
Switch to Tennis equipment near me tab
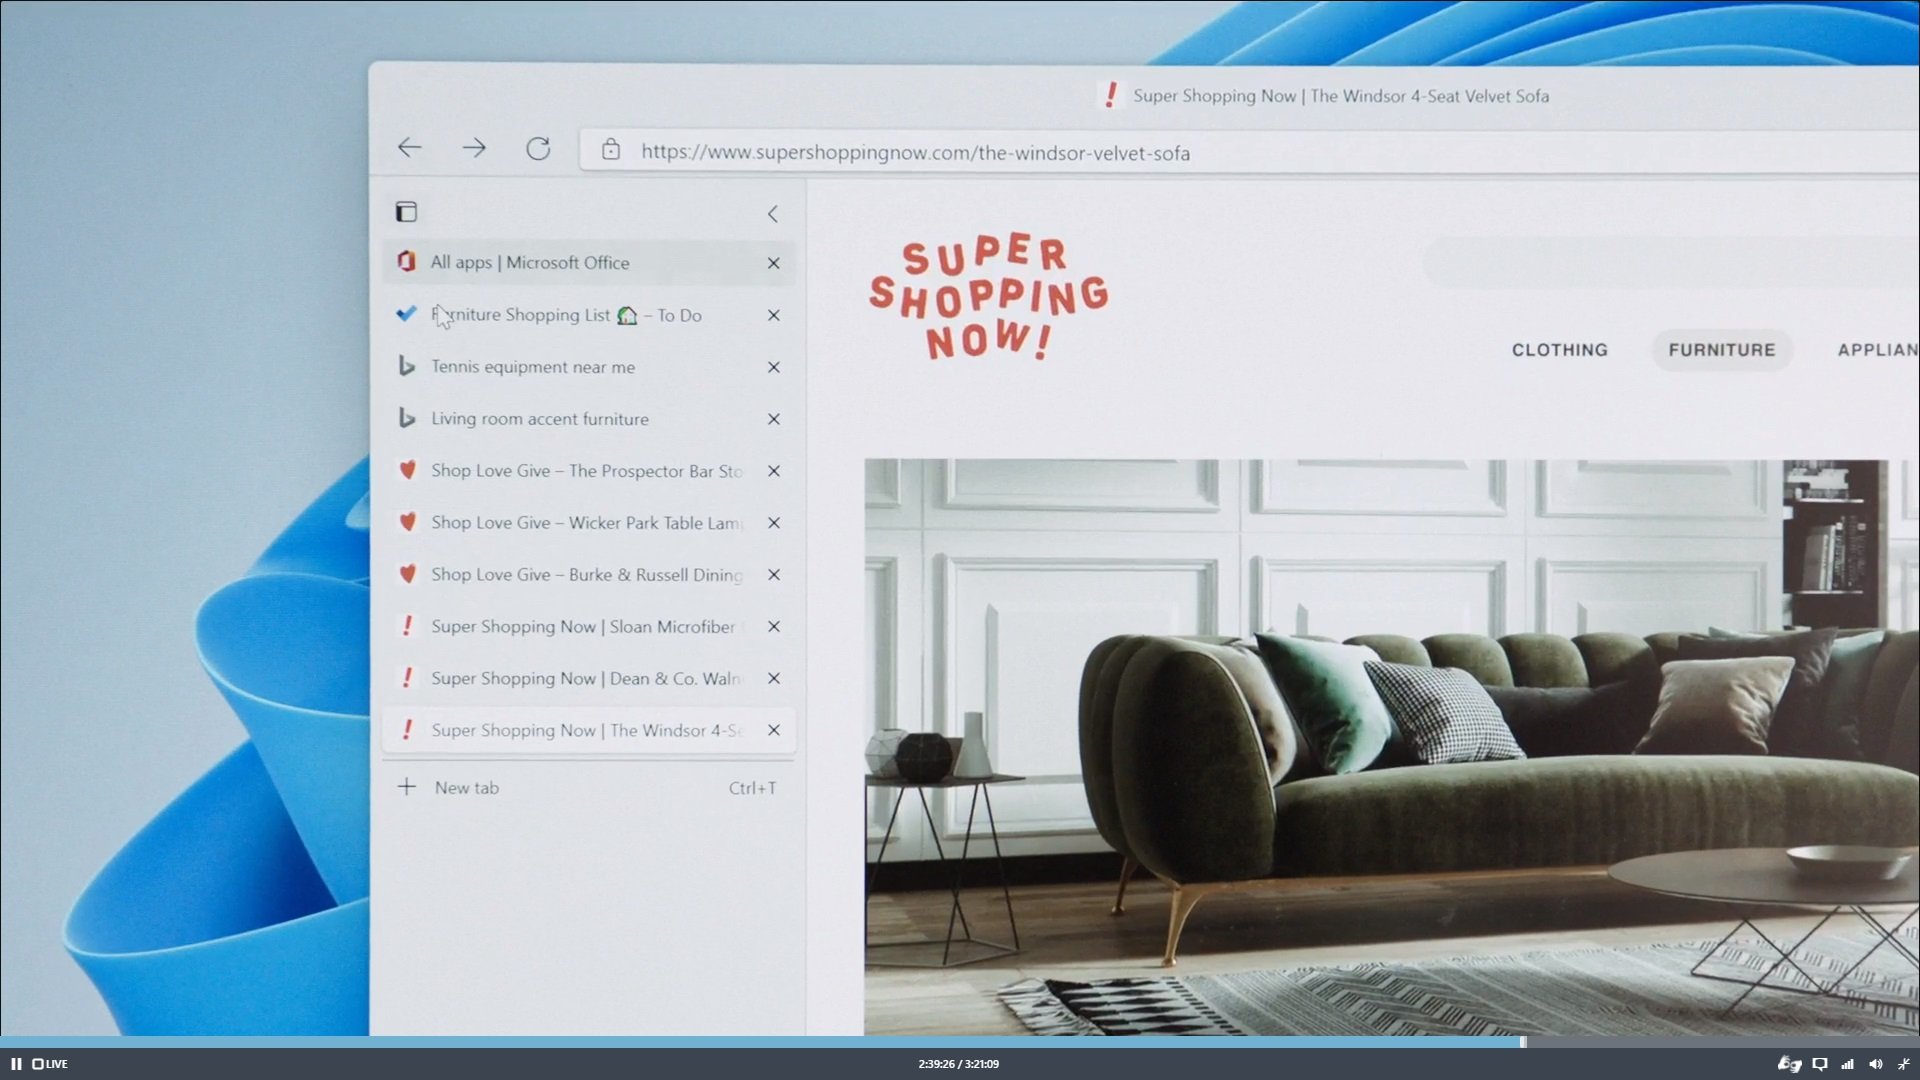click(x=589, y=367)
